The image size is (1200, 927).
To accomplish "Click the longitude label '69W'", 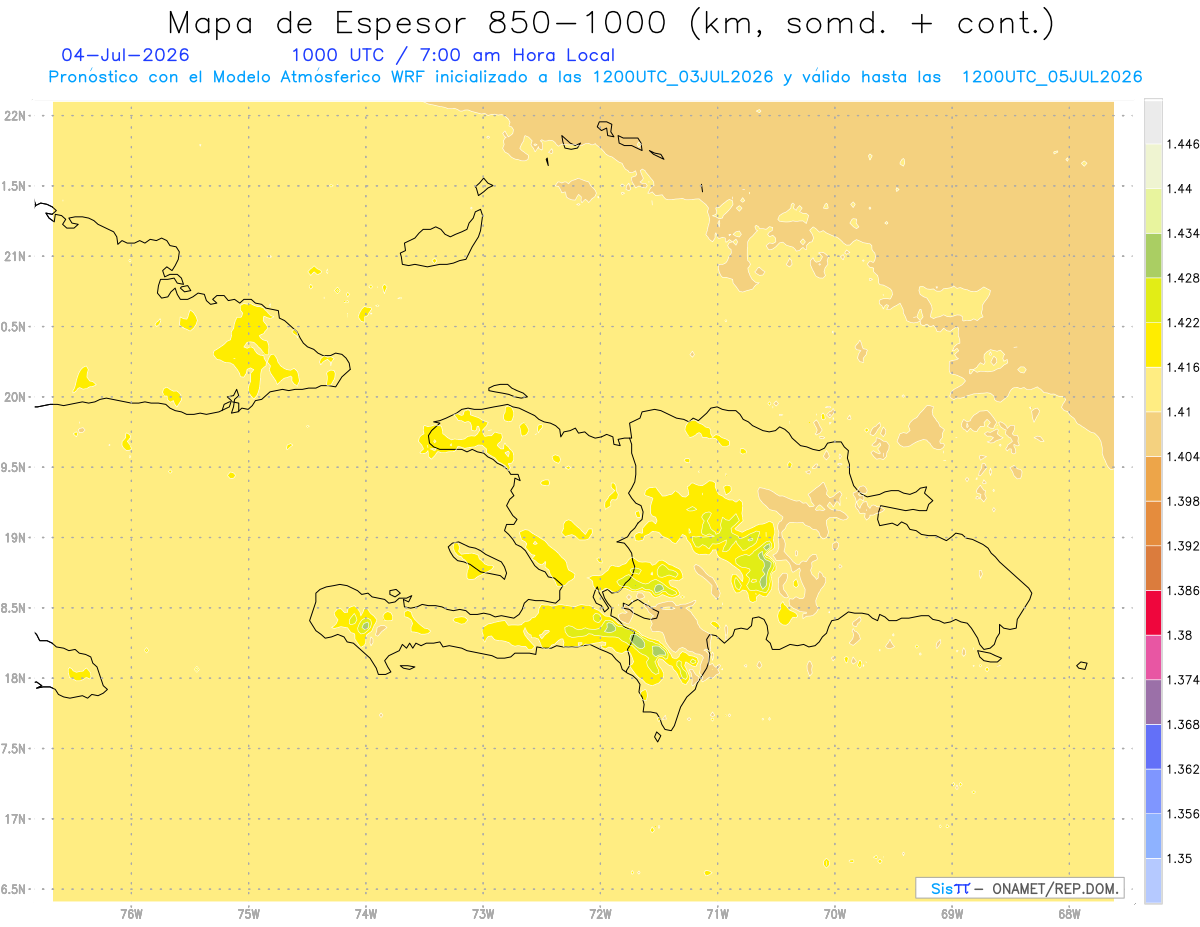I will [952, 914].
